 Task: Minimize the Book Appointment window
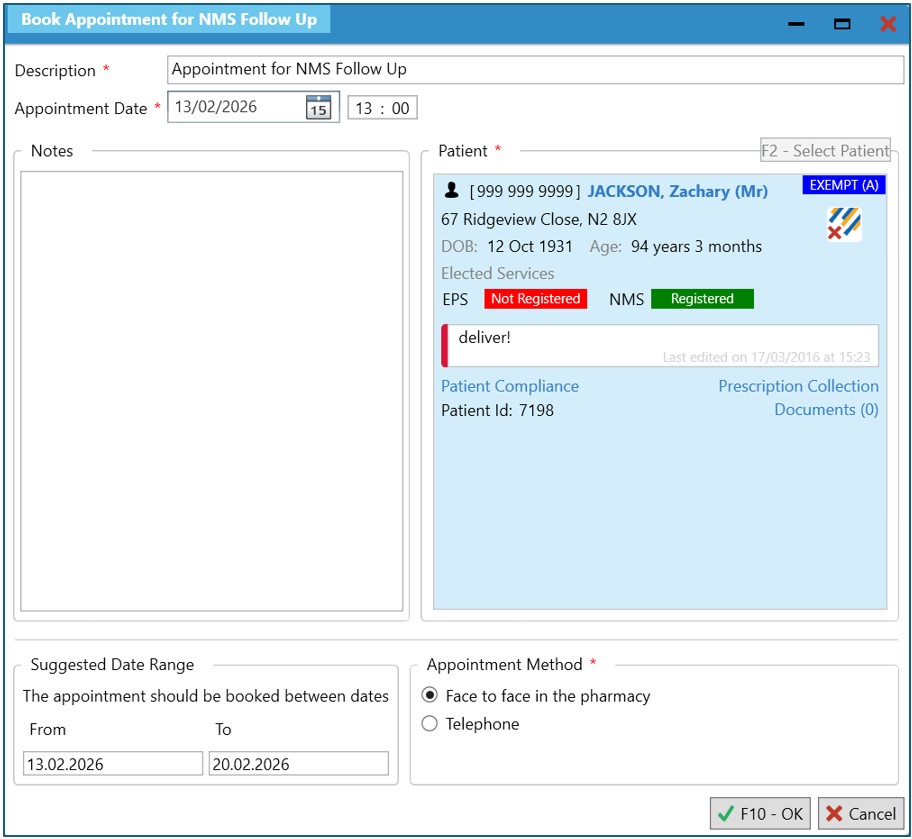(796, 24)
